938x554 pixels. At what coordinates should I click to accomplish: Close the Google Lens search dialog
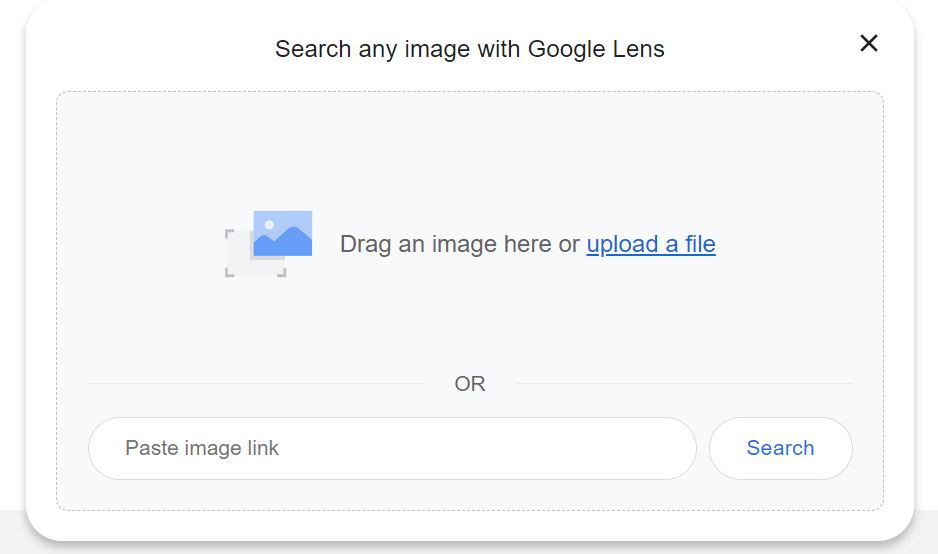pos(869,43)
